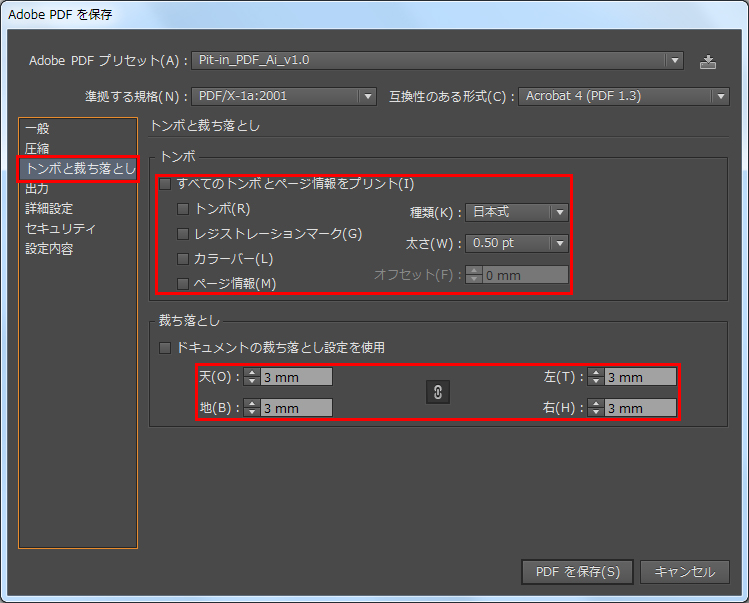Viewport: 749px width, 603px height.
Task: Check ドキュメントの裁ち落とし設定を使用 option
Action: click(x=165, y=348)
